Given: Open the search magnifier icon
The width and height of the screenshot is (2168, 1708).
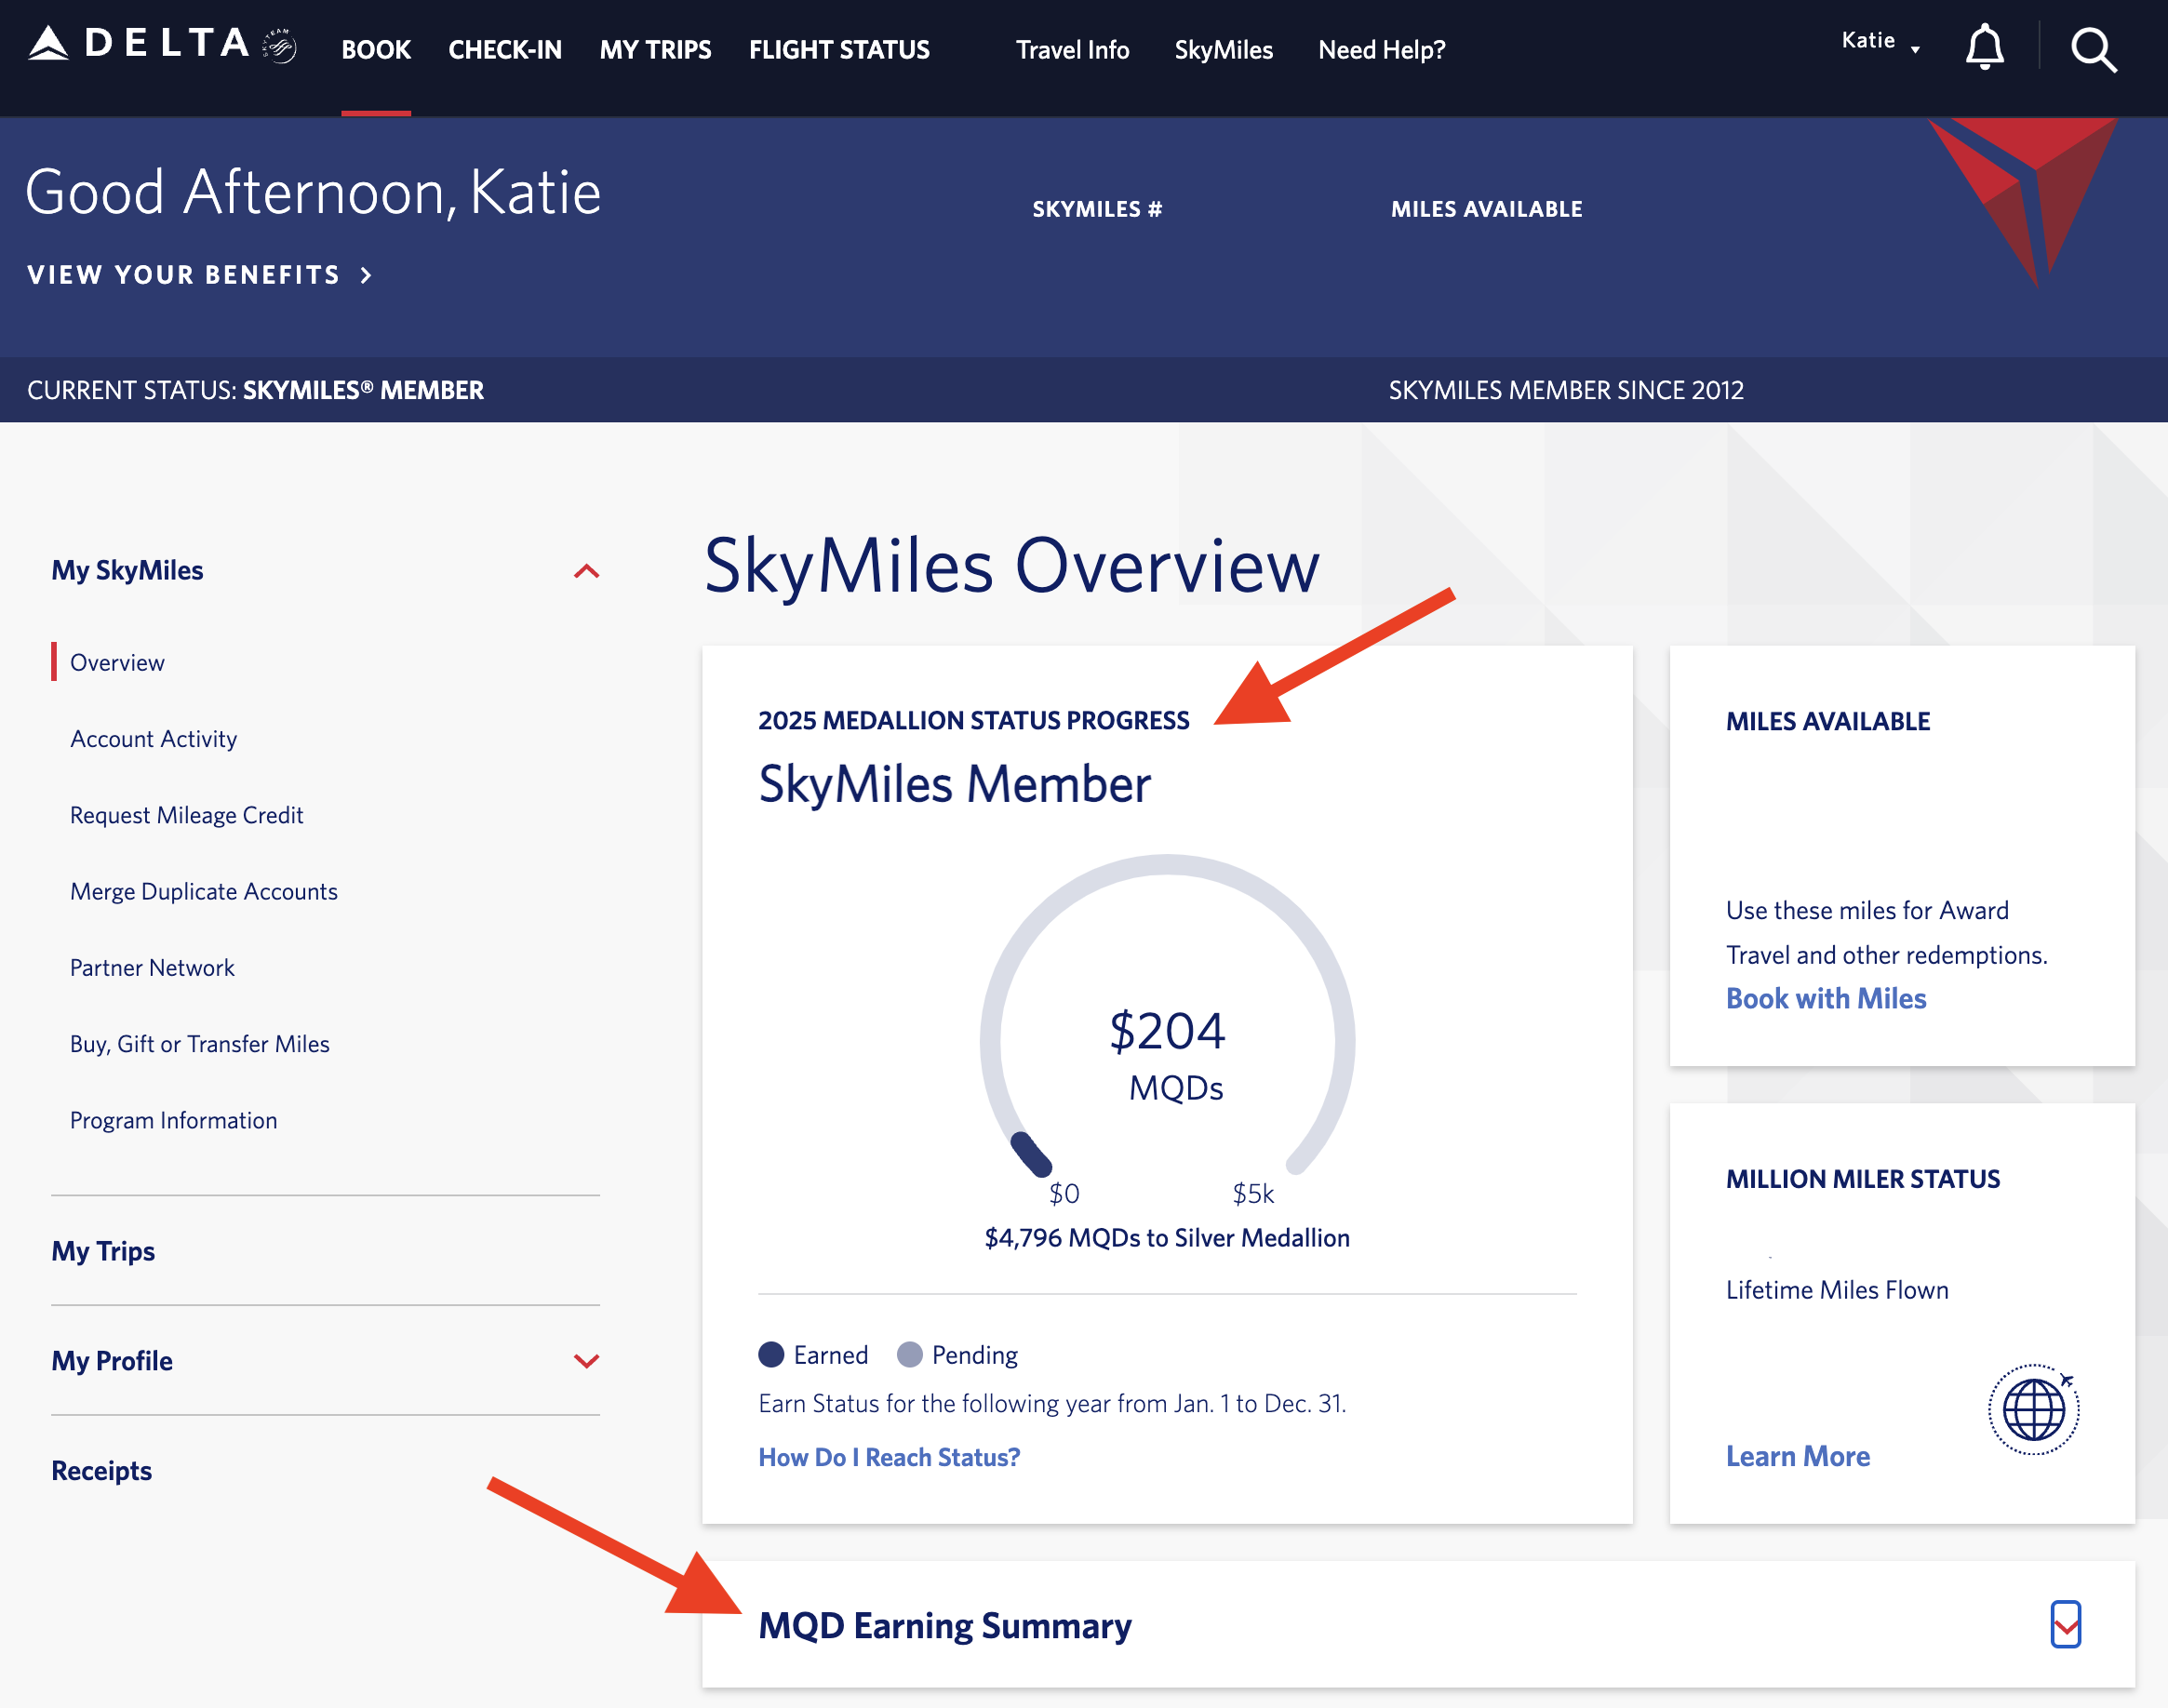Looking at the screenshot, I should pos(2093,49).
